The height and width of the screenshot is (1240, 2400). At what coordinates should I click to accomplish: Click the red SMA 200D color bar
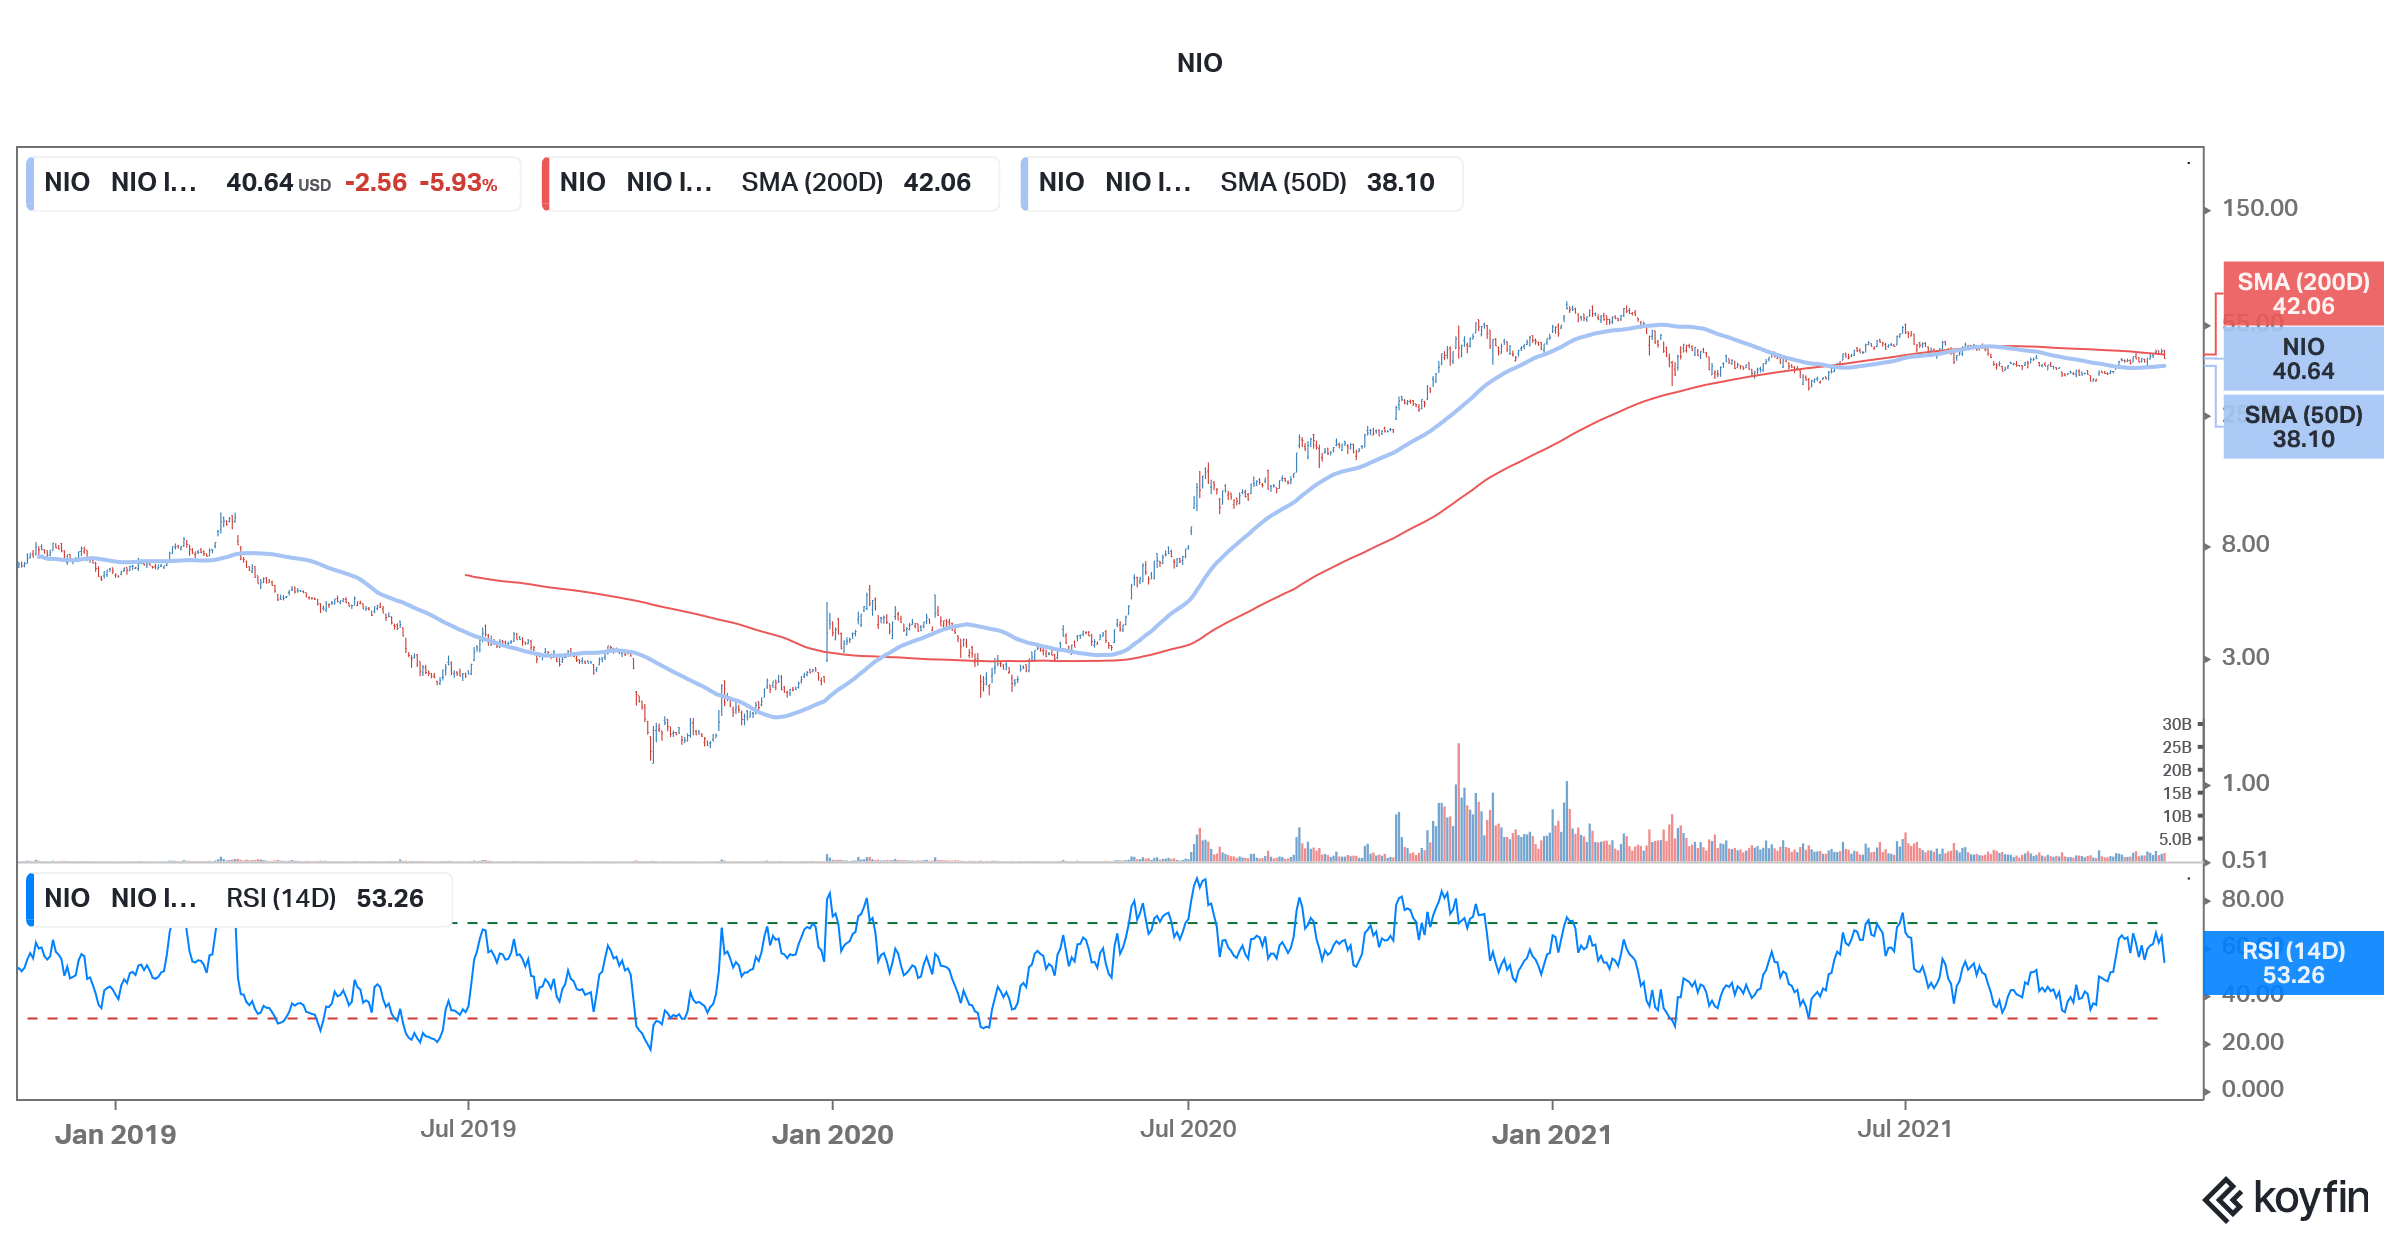546,183
